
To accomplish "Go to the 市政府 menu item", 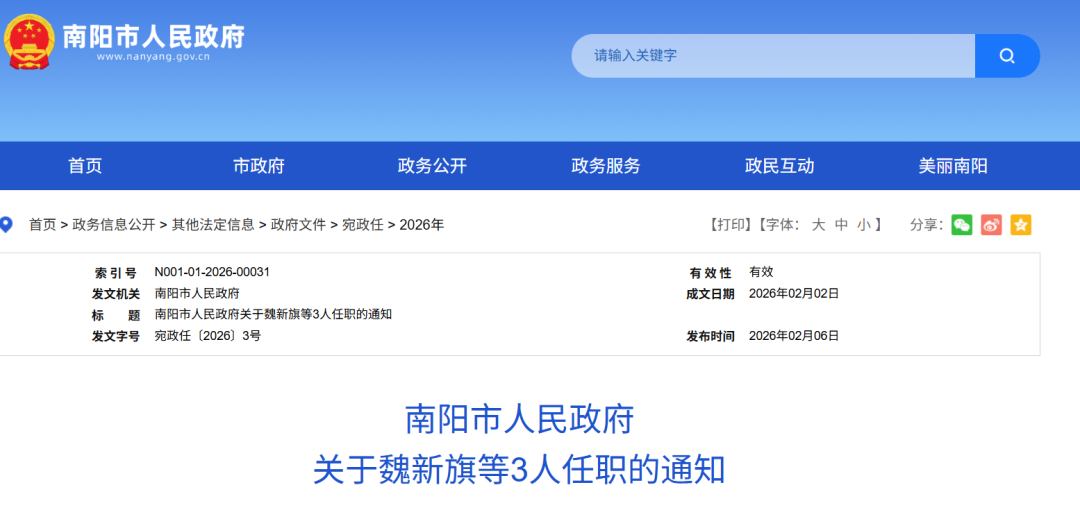I will tap(259, 166).
